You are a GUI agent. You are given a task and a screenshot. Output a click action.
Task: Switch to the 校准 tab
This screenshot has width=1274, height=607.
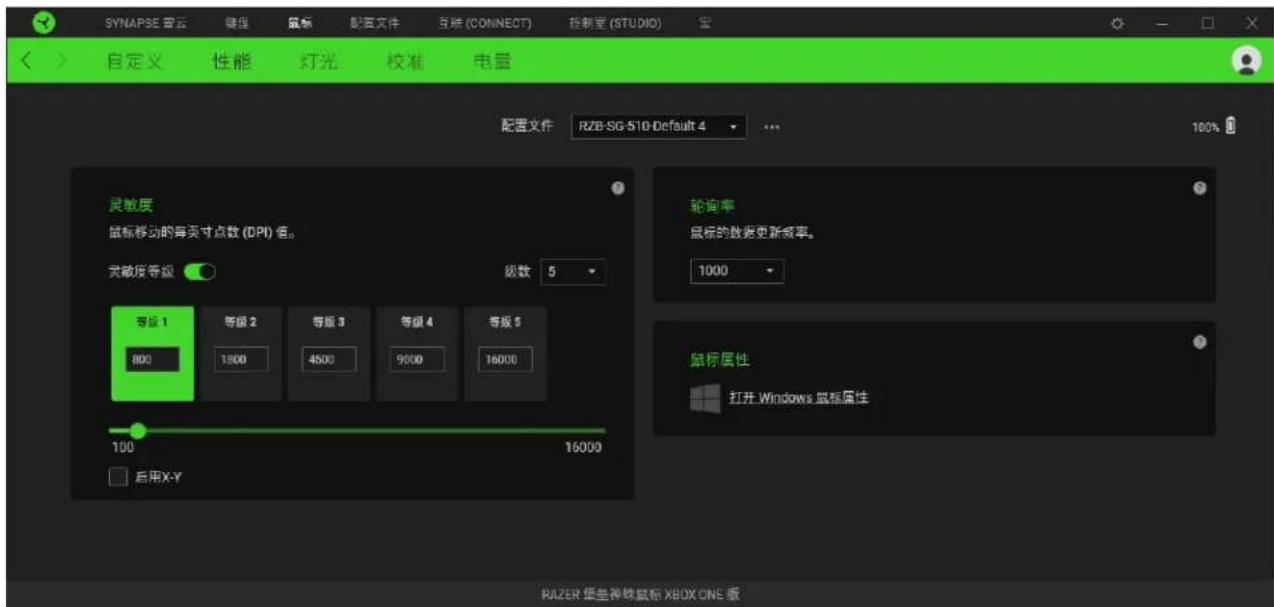(x=404, y=62)
